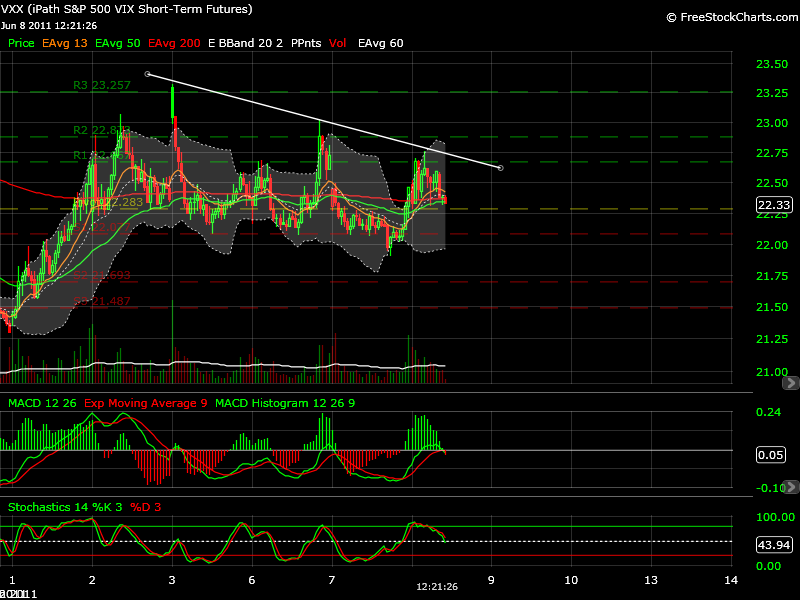This screenshot has width=800, height=600.
Task: Toggle the Price legend item
Action: click(21, 44)
